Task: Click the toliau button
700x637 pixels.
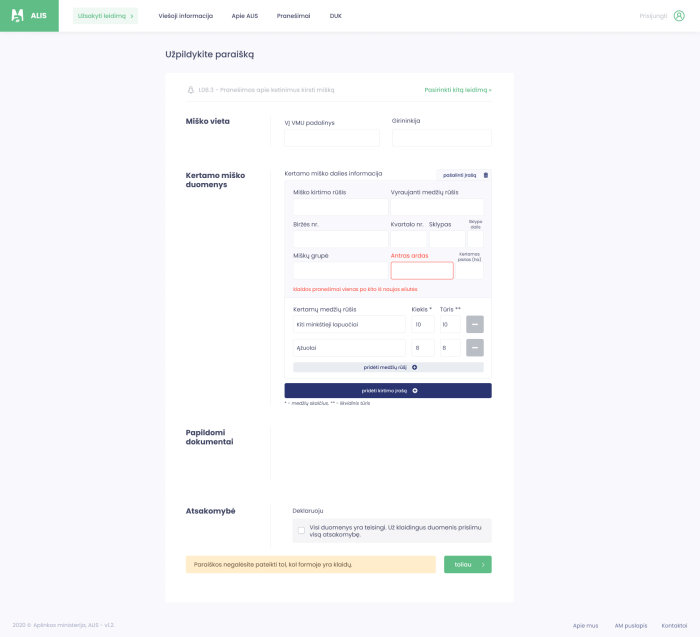Action: [467, 565]
